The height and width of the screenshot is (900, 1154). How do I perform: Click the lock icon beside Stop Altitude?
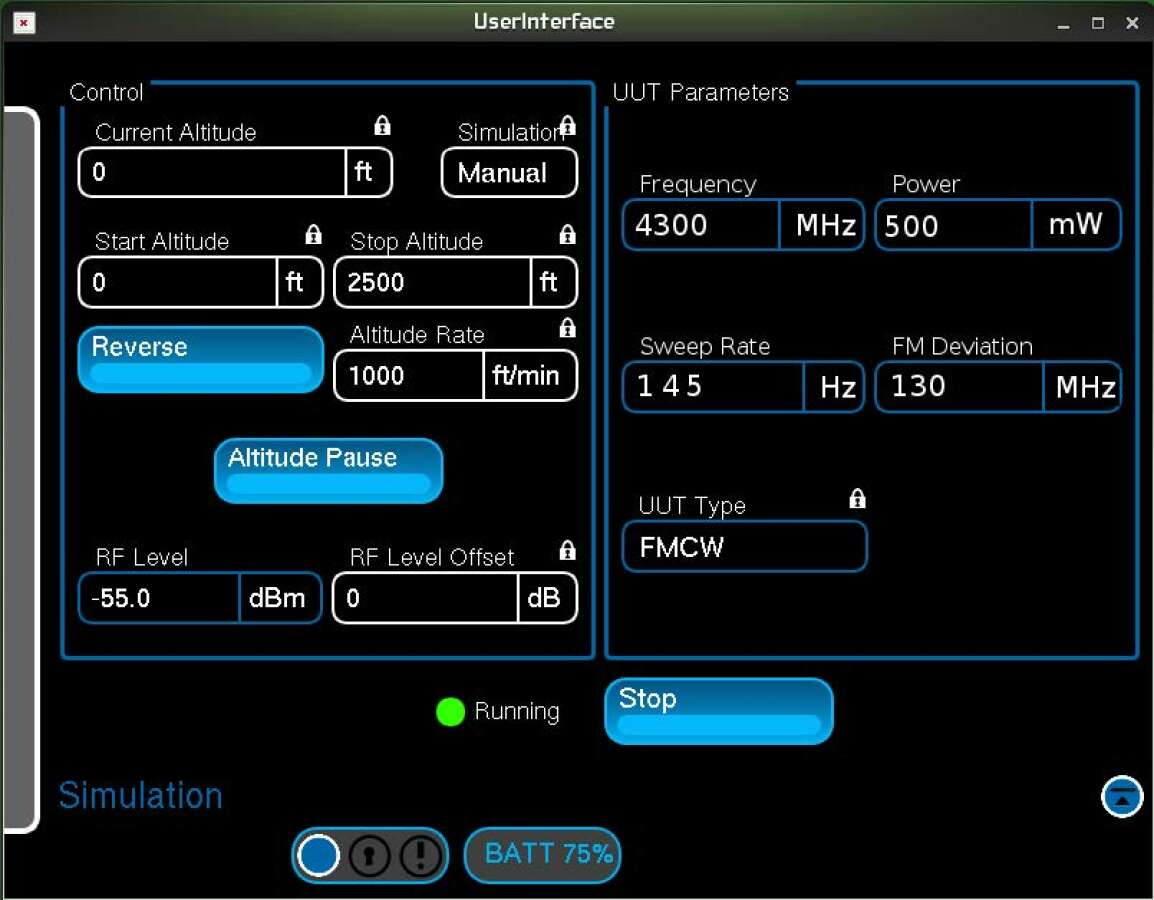pos(567,235)
